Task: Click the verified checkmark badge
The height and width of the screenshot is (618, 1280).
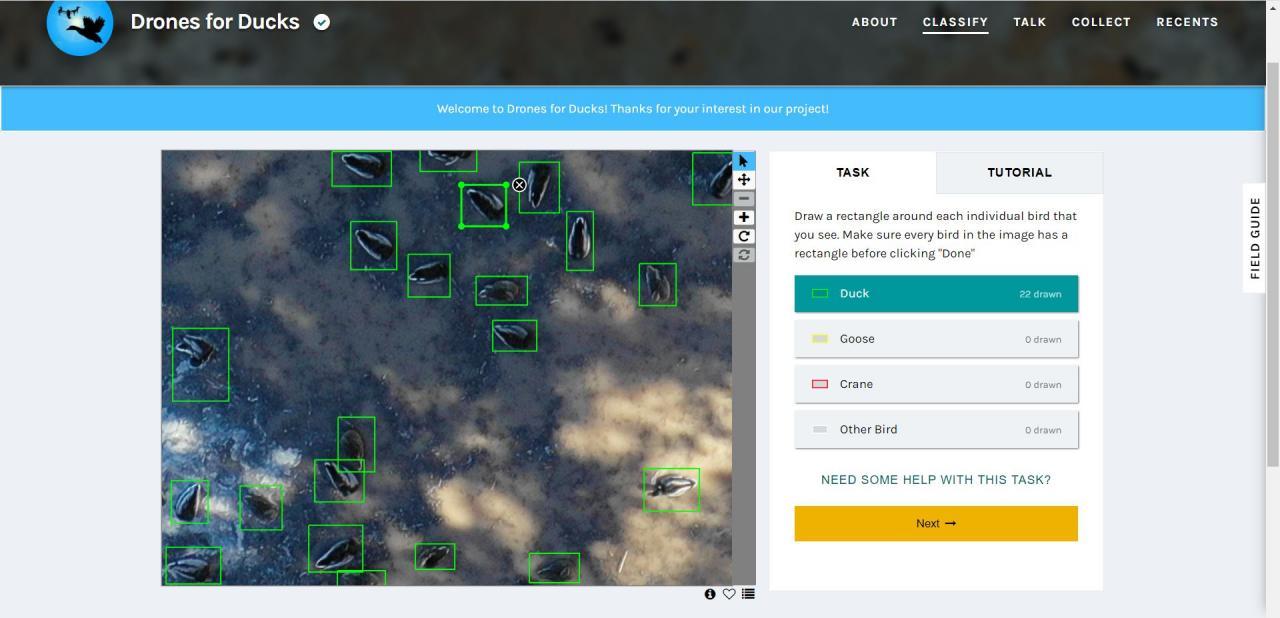Action: [322, 22]
